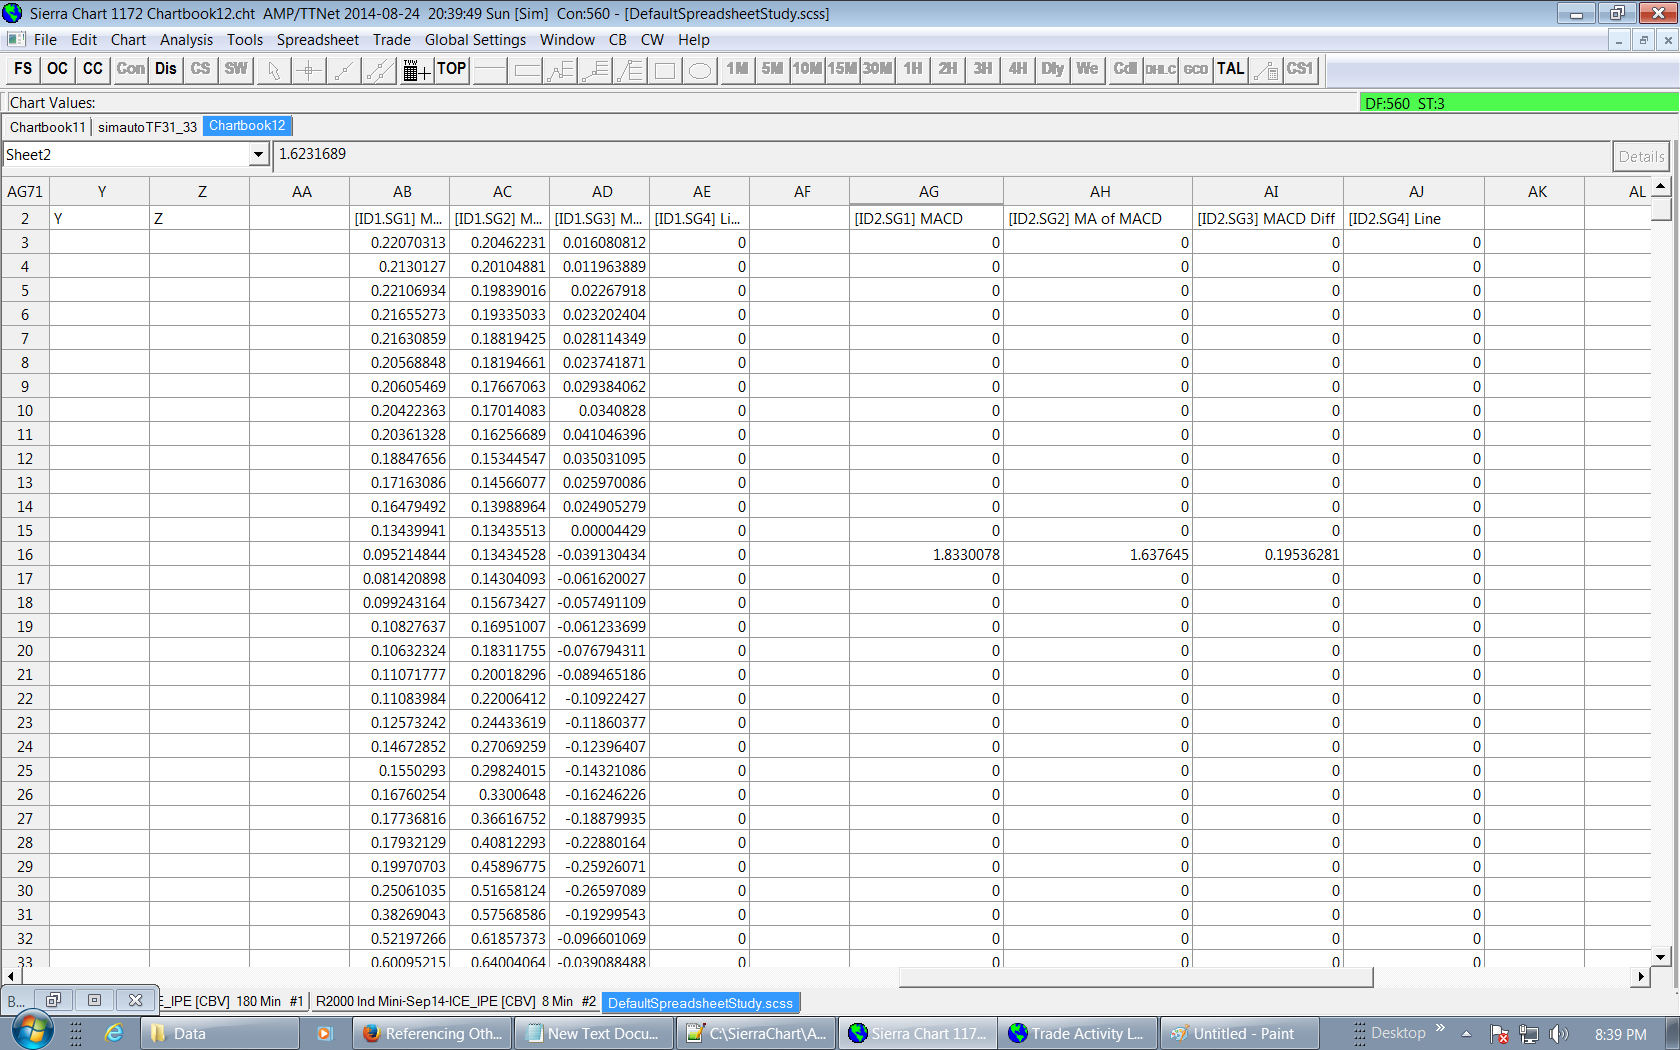This screenshot has width=1680, height=1050.
Task: Pick the rectangle drawing tool
Action: (665, 70)
